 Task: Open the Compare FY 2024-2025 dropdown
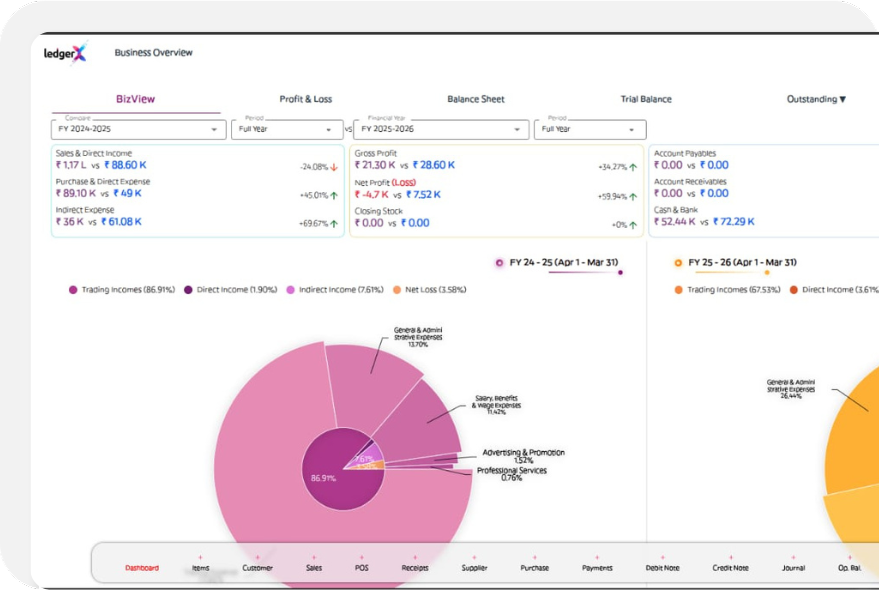click(138, 130)
